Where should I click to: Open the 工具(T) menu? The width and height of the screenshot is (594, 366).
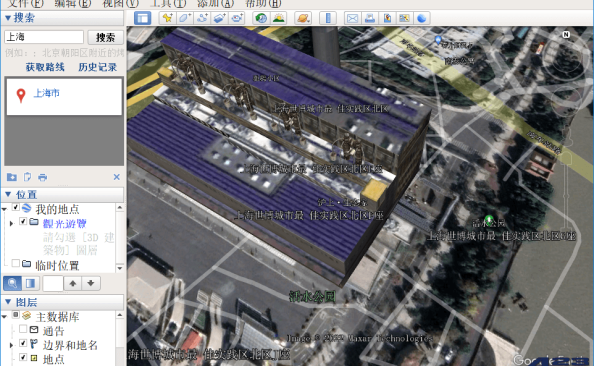point(168,4)
